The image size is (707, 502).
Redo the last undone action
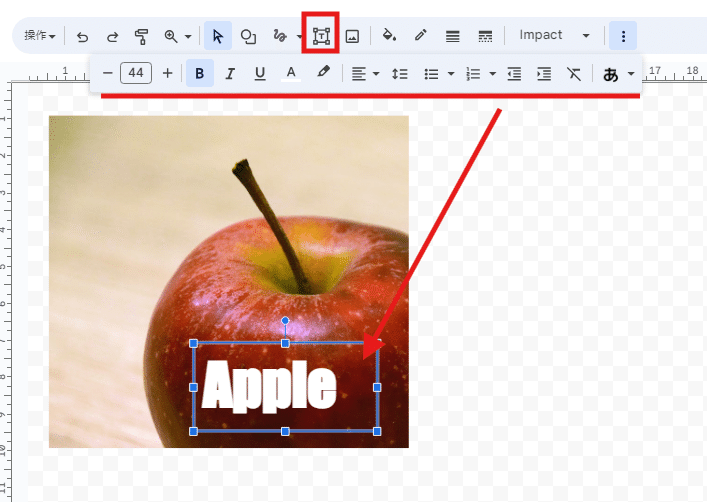(112, 36)
